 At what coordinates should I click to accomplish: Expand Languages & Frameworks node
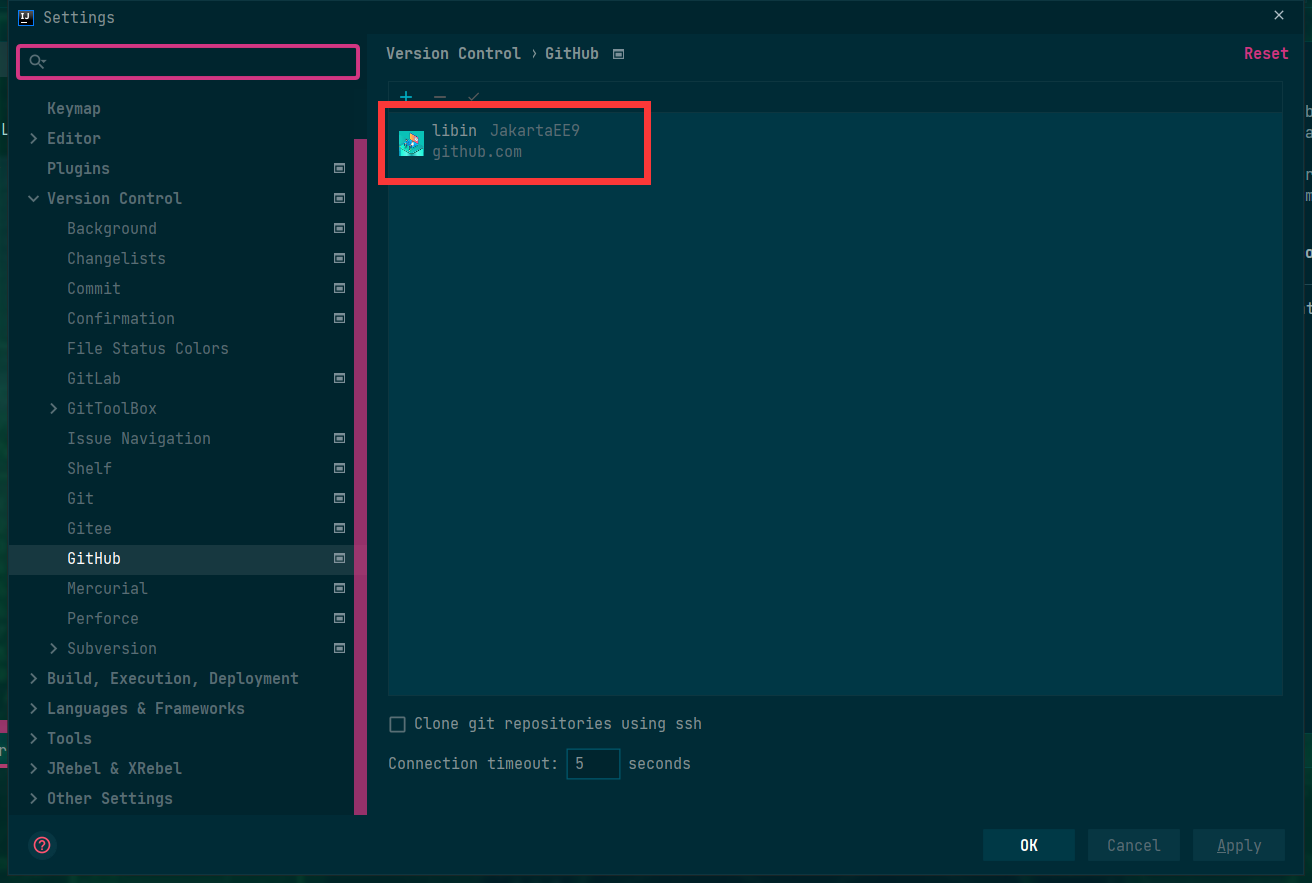pyautogui.click(x=34, y=708)
